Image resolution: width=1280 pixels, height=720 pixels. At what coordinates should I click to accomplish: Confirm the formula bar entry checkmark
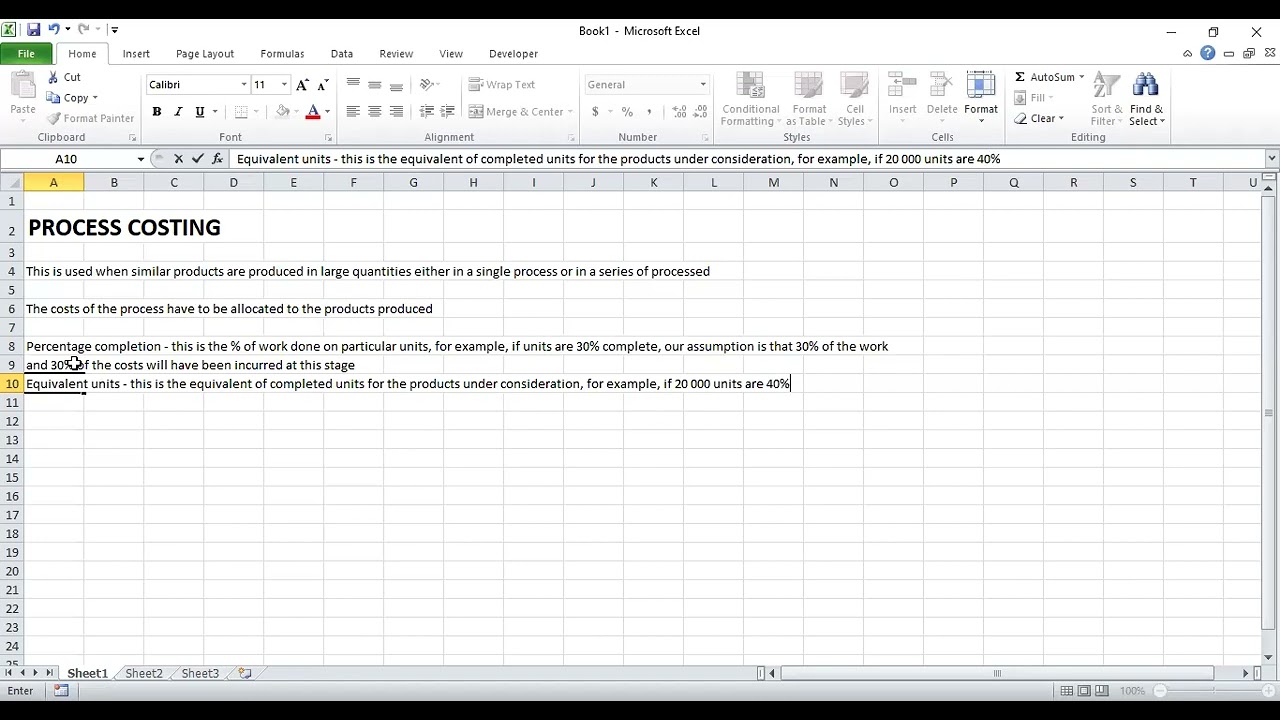pyautogui.click(x=197, y=159)
